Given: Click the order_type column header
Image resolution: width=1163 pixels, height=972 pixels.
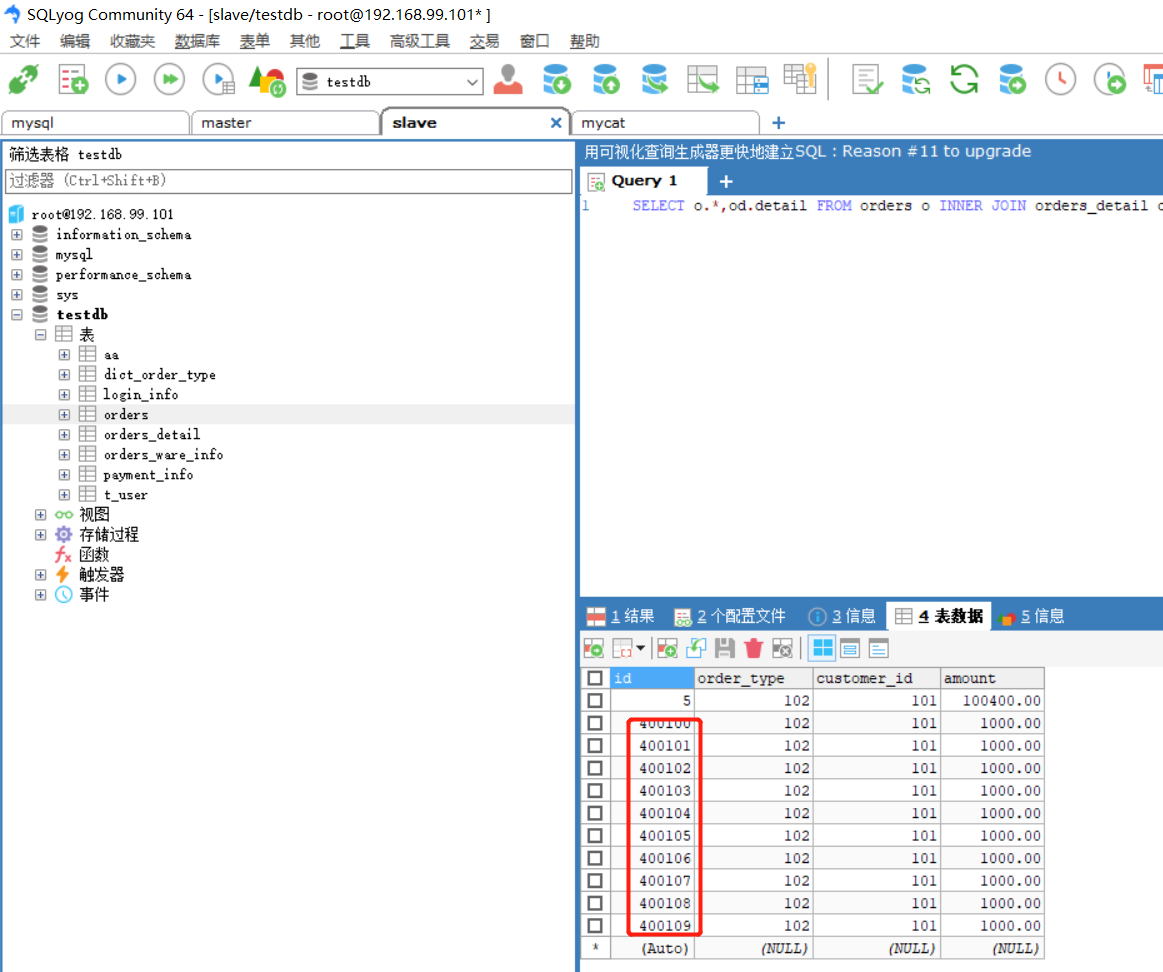Looking at the screenshot, I should click(753, 678).
